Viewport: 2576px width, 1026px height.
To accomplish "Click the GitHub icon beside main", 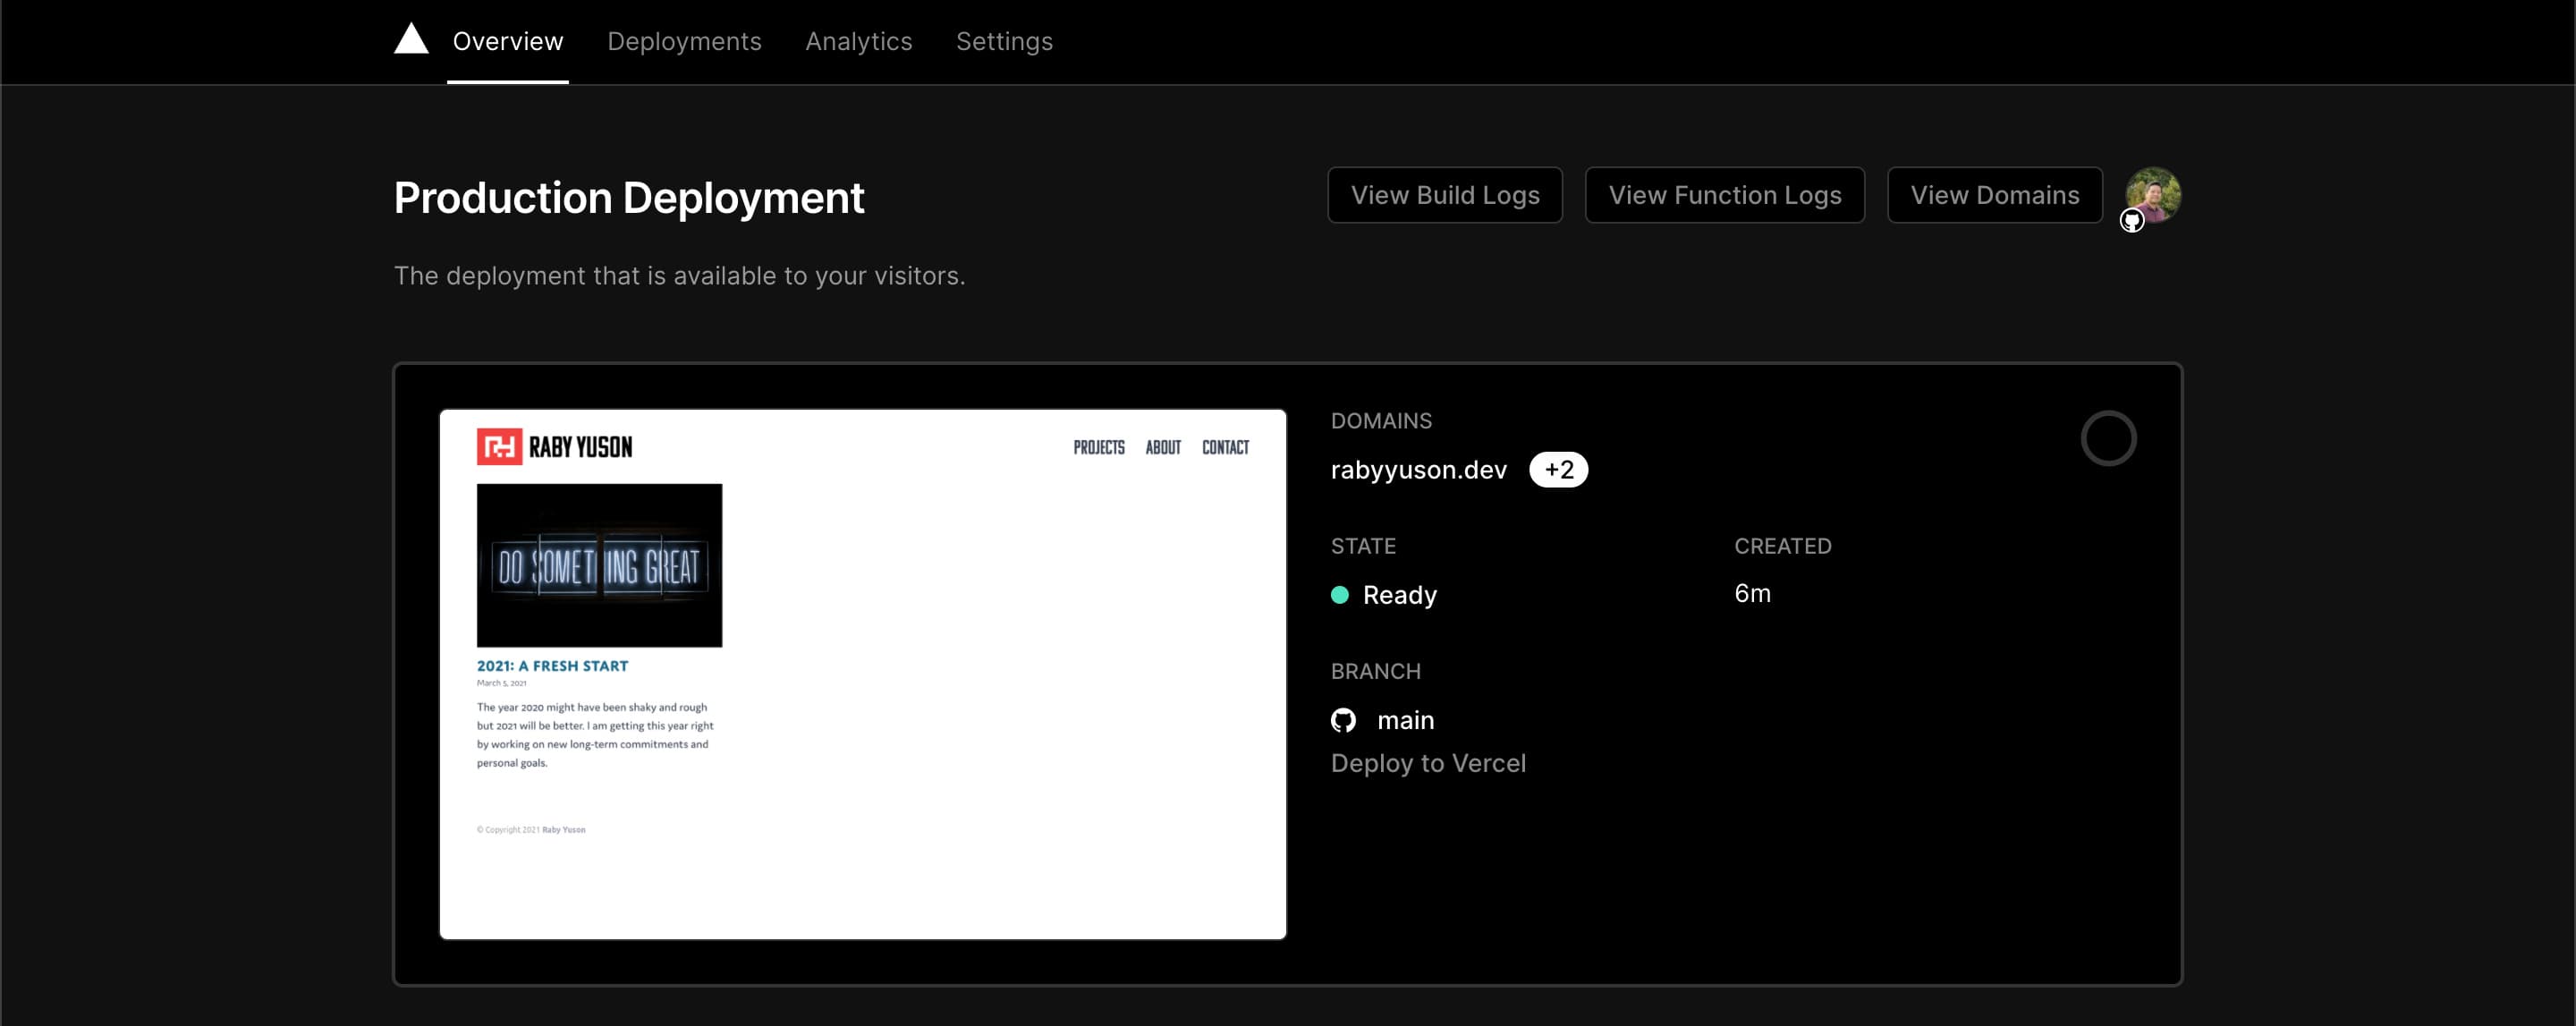I will pos(1343,720).
